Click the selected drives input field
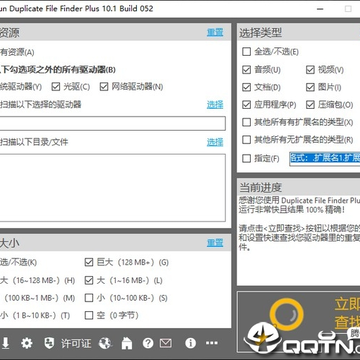360x360 pixels. click(x=113, y=123)
